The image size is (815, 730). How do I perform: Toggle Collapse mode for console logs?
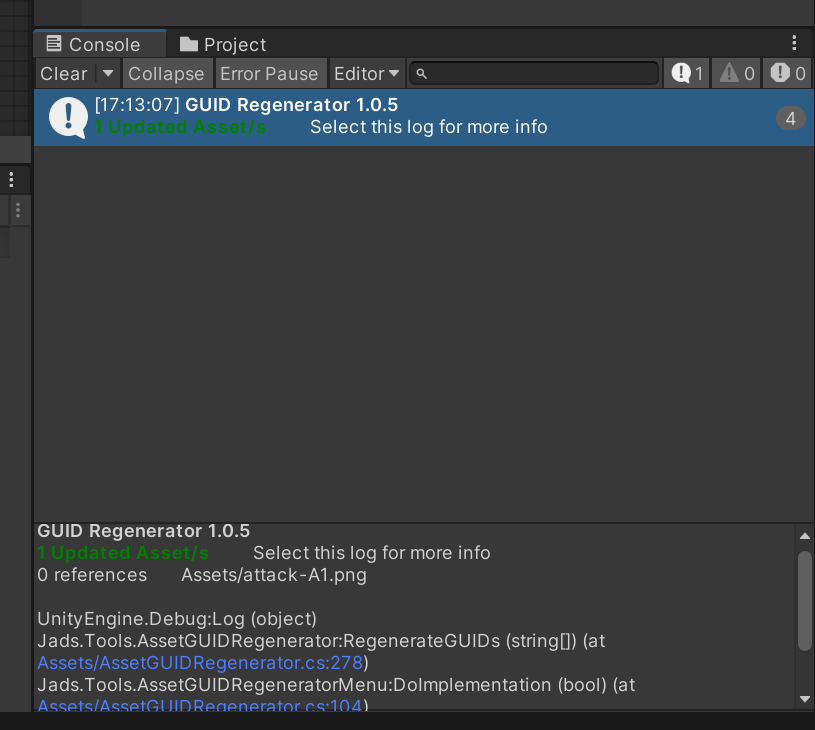point(166,73)
